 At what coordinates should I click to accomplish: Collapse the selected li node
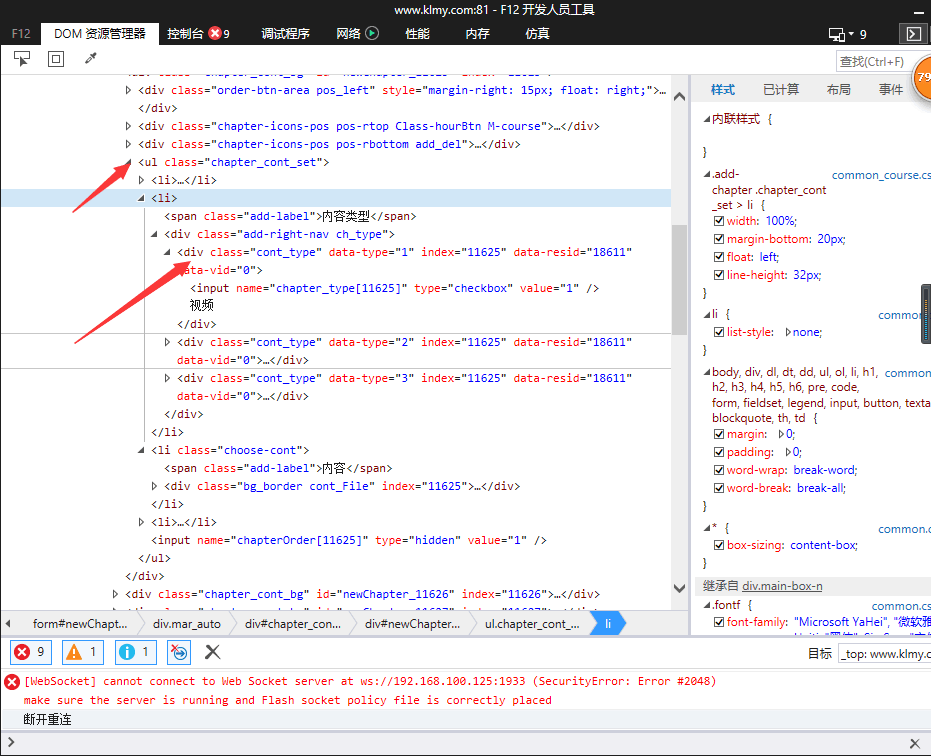tap(141, 198)
